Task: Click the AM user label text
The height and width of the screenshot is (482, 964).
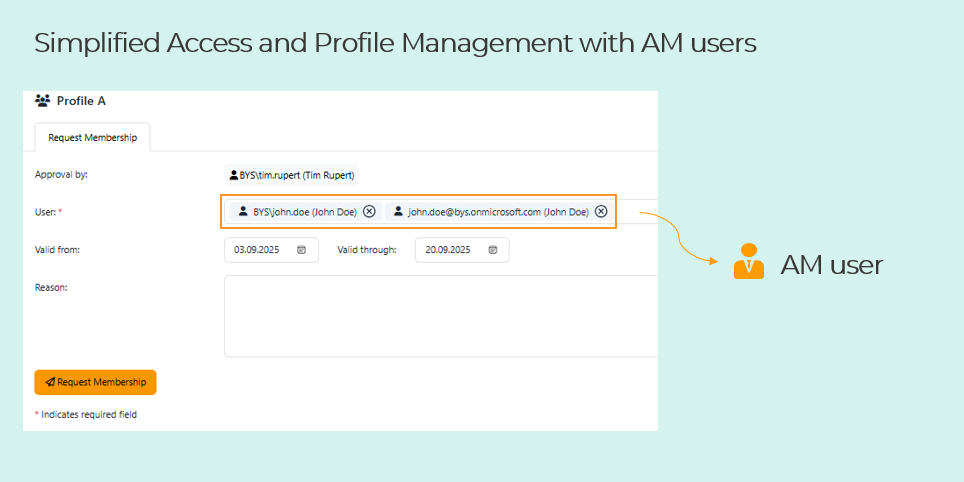Action: pos(831,265)
